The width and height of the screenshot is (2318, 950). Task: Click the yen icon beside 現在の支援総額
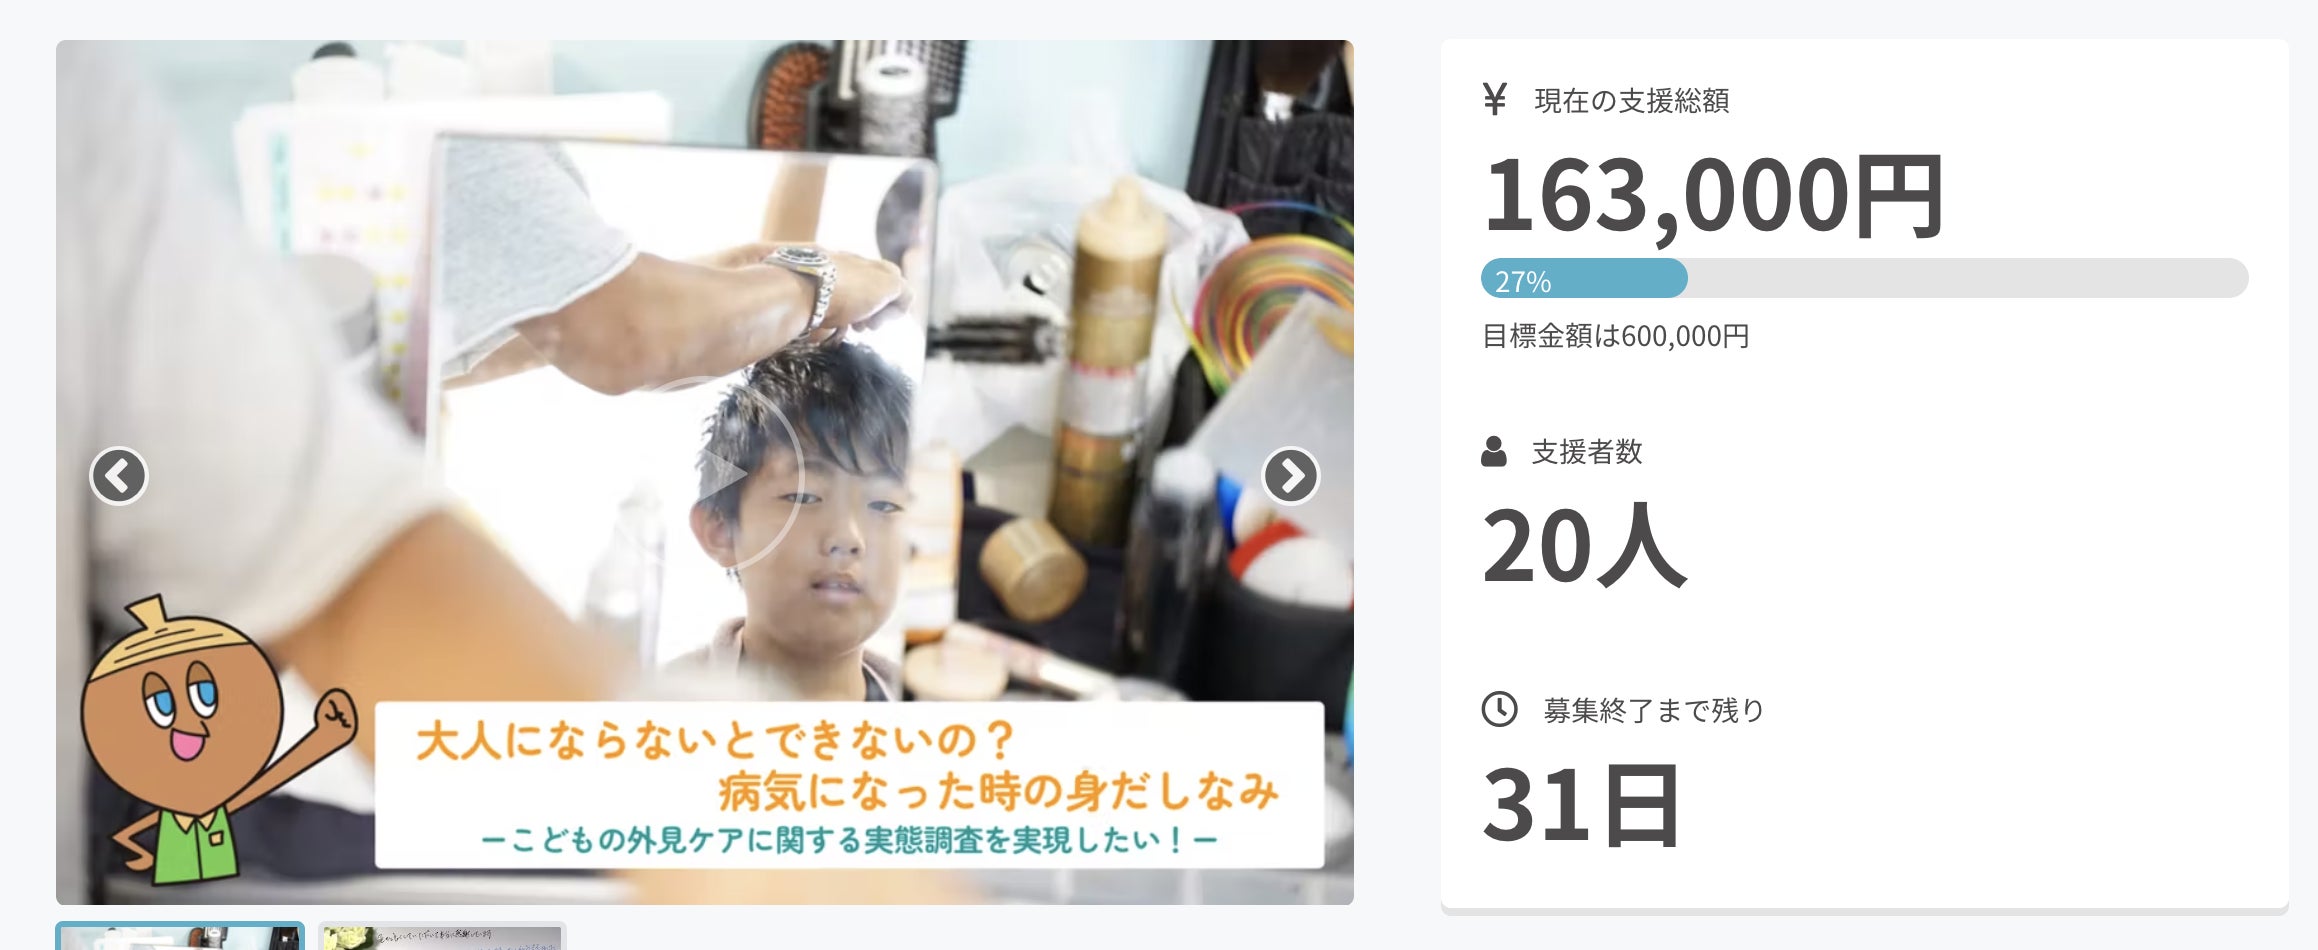(x=1495, y=100)
